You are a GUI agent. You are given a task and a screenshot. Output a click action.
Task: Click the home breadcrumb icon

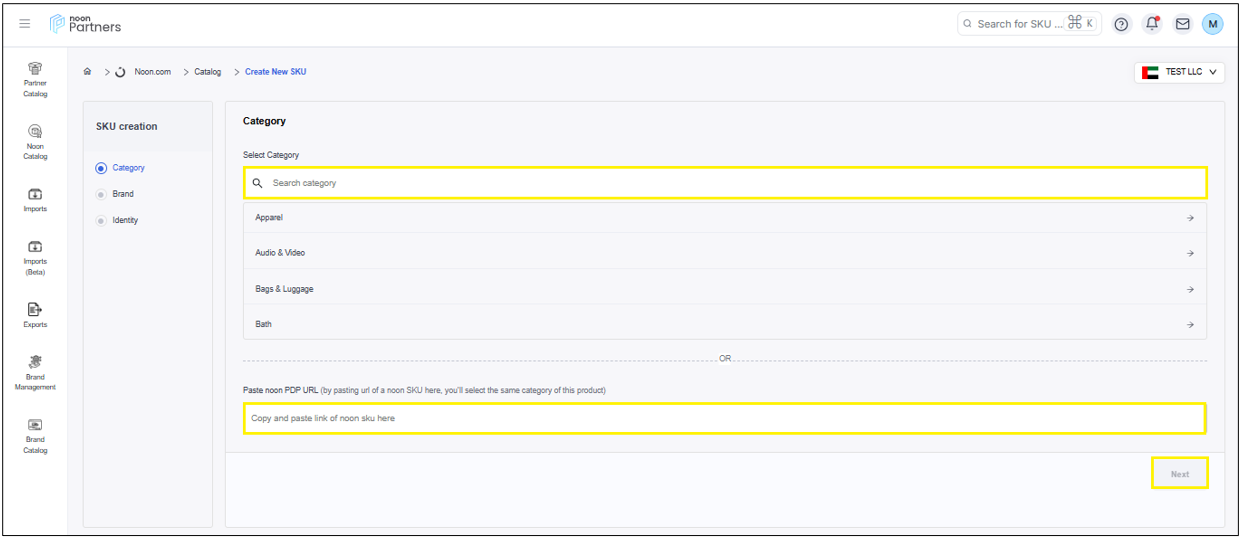88,72
